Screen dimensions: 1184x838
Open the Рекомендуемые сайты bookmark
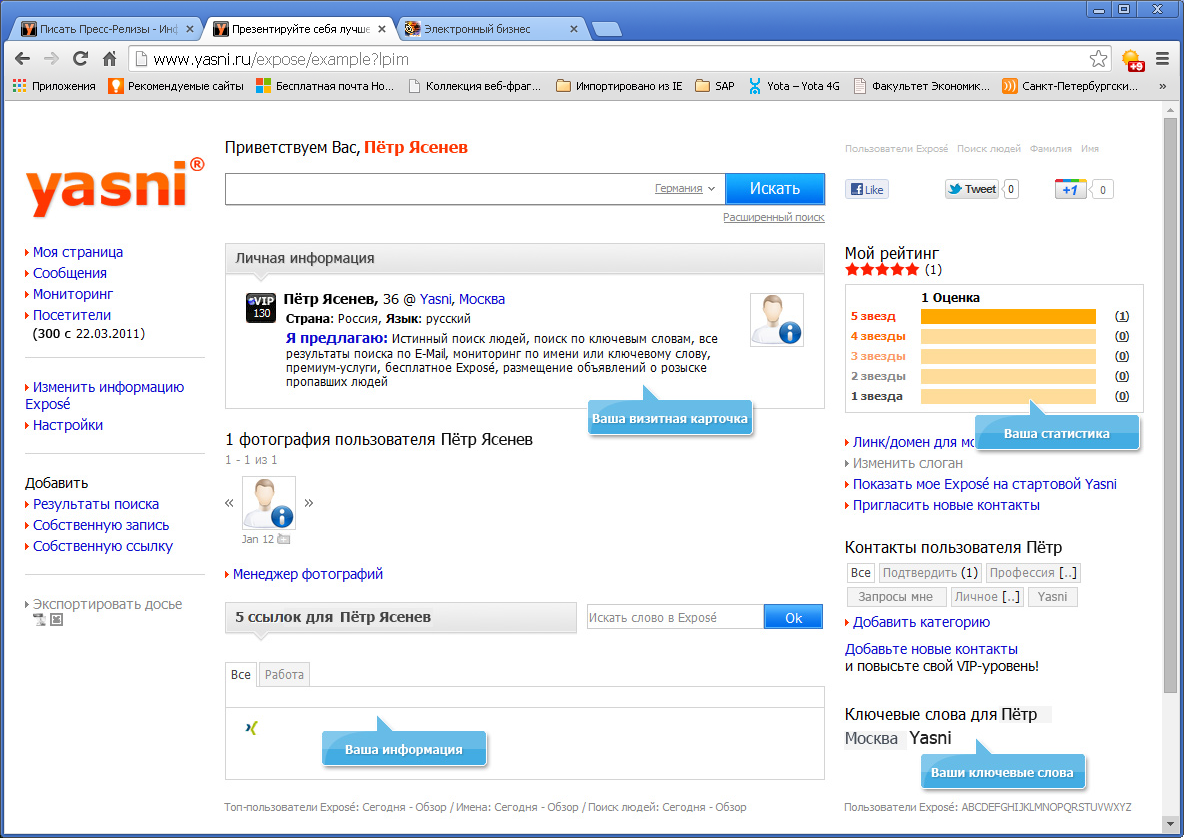coord(176,86)
